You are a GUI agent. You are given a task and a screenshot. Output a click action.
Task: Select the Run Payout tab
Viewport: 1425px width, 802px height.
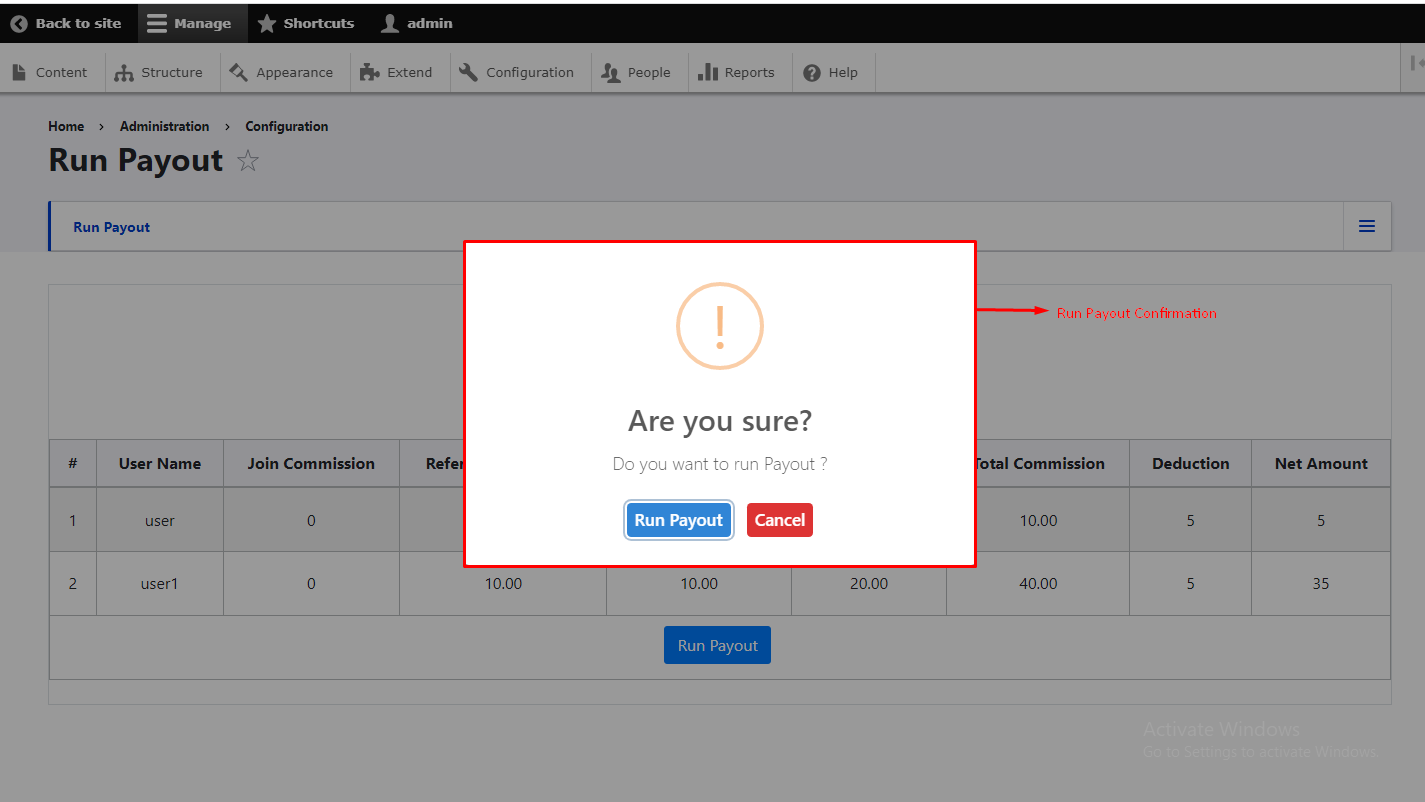(112, 227)
